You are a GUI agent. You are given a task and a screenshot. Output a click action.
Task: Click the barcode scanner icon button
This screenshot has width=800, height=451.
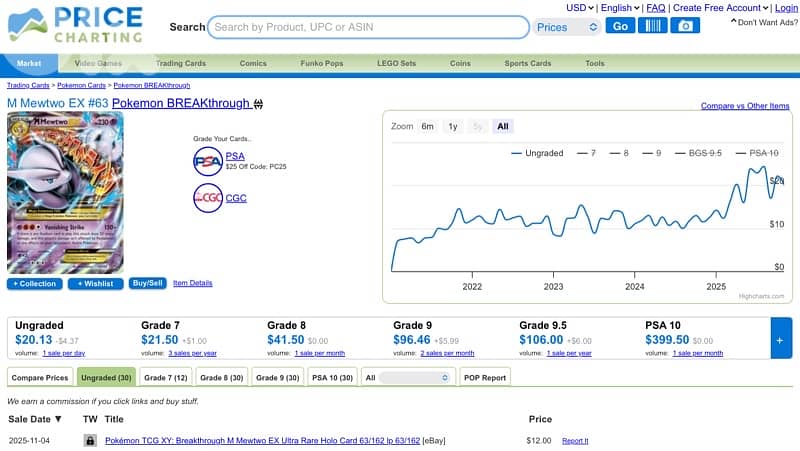click(652, 26)
